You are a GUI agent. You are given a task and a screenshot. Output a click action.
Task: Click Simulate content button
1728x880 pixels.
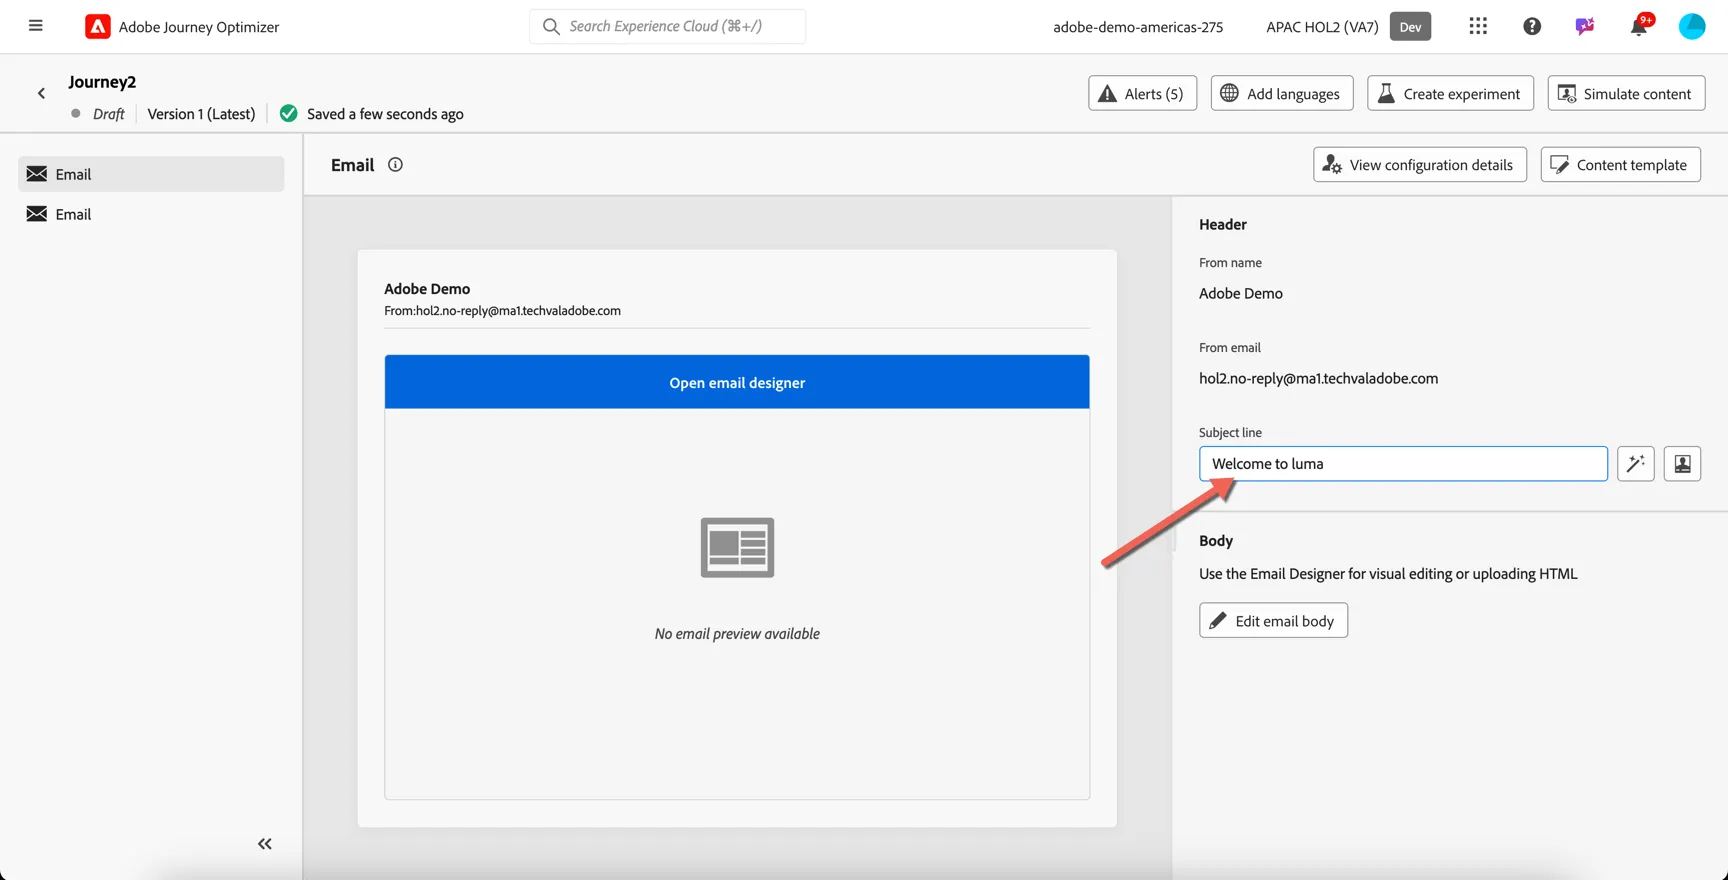(x=1626, y=93)
